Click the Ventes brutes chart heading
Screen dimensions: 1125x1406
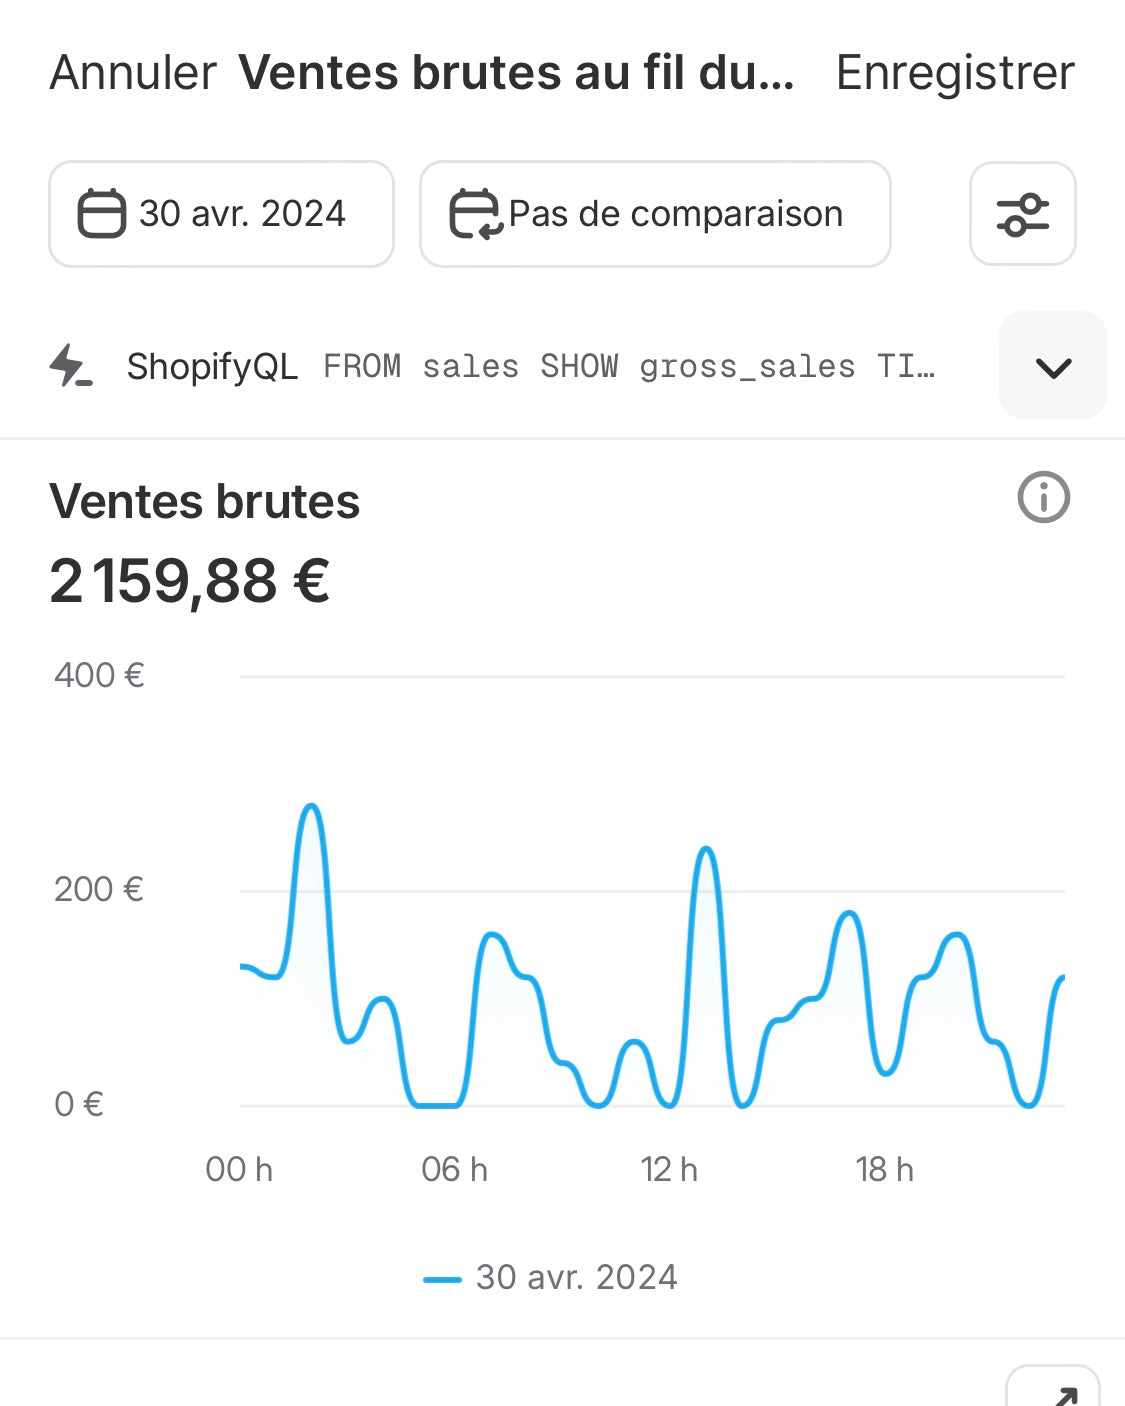click(x=205, y=501)
